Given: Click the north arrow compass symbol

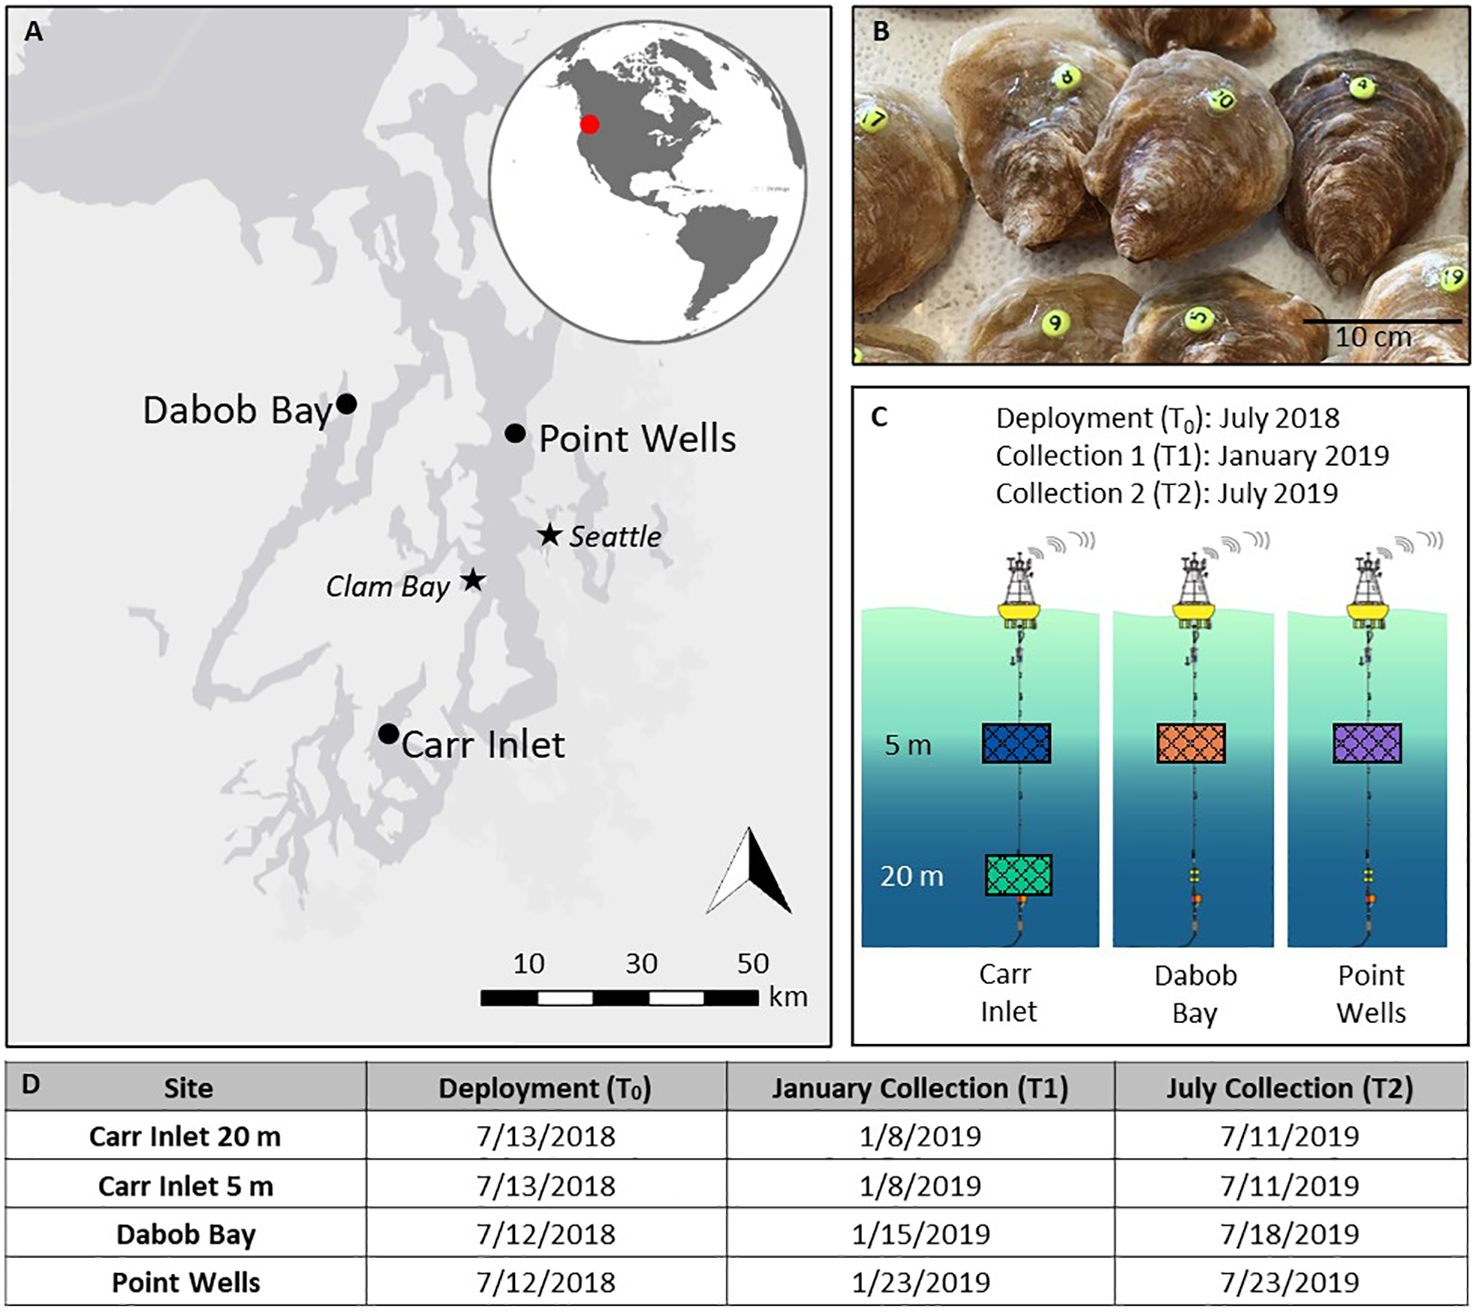Looking at the screenshot, I should pyautogui.click(x=749, y=872).
